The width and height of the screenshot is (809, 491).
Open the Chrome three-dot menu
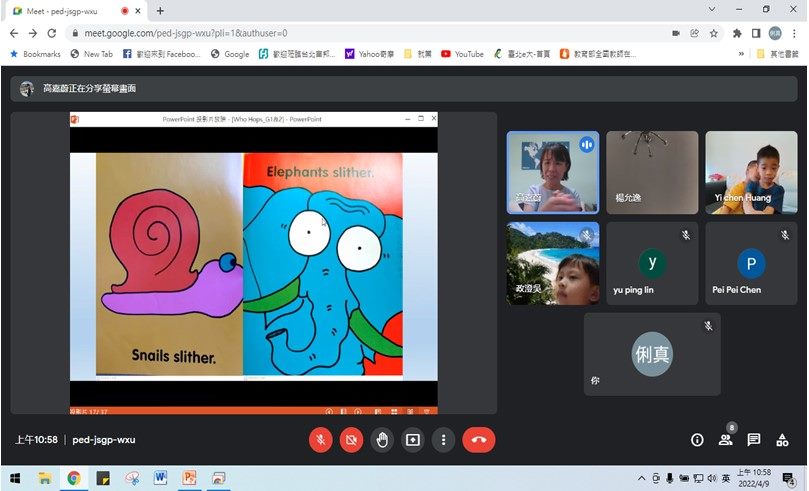pyautogui.click(x=794, y=32)
